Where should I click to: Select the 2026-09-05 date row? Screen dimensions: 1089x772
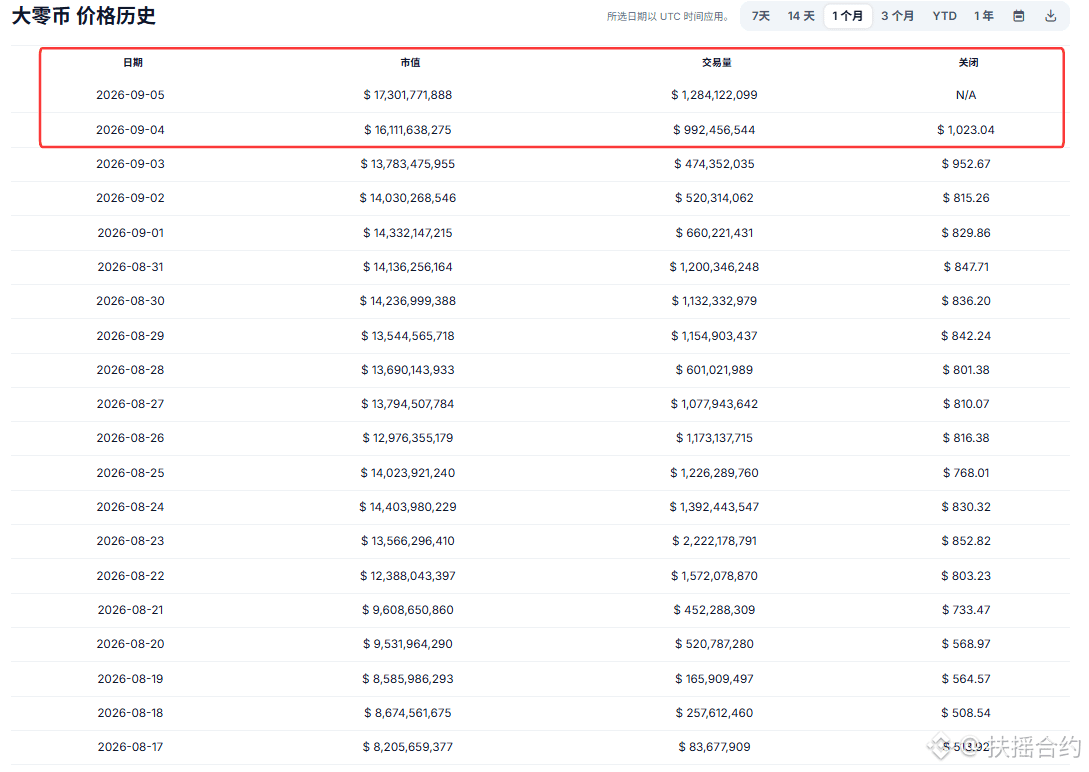[551, 95]
